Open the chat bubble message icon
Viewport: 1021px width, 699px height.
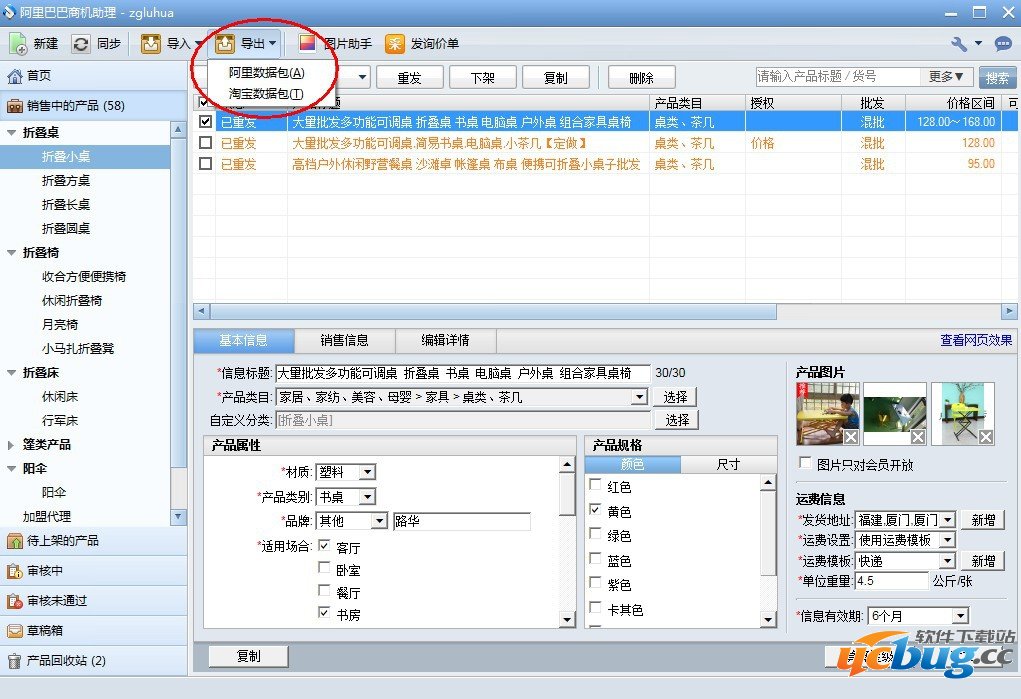click(x=1002, y=44)
